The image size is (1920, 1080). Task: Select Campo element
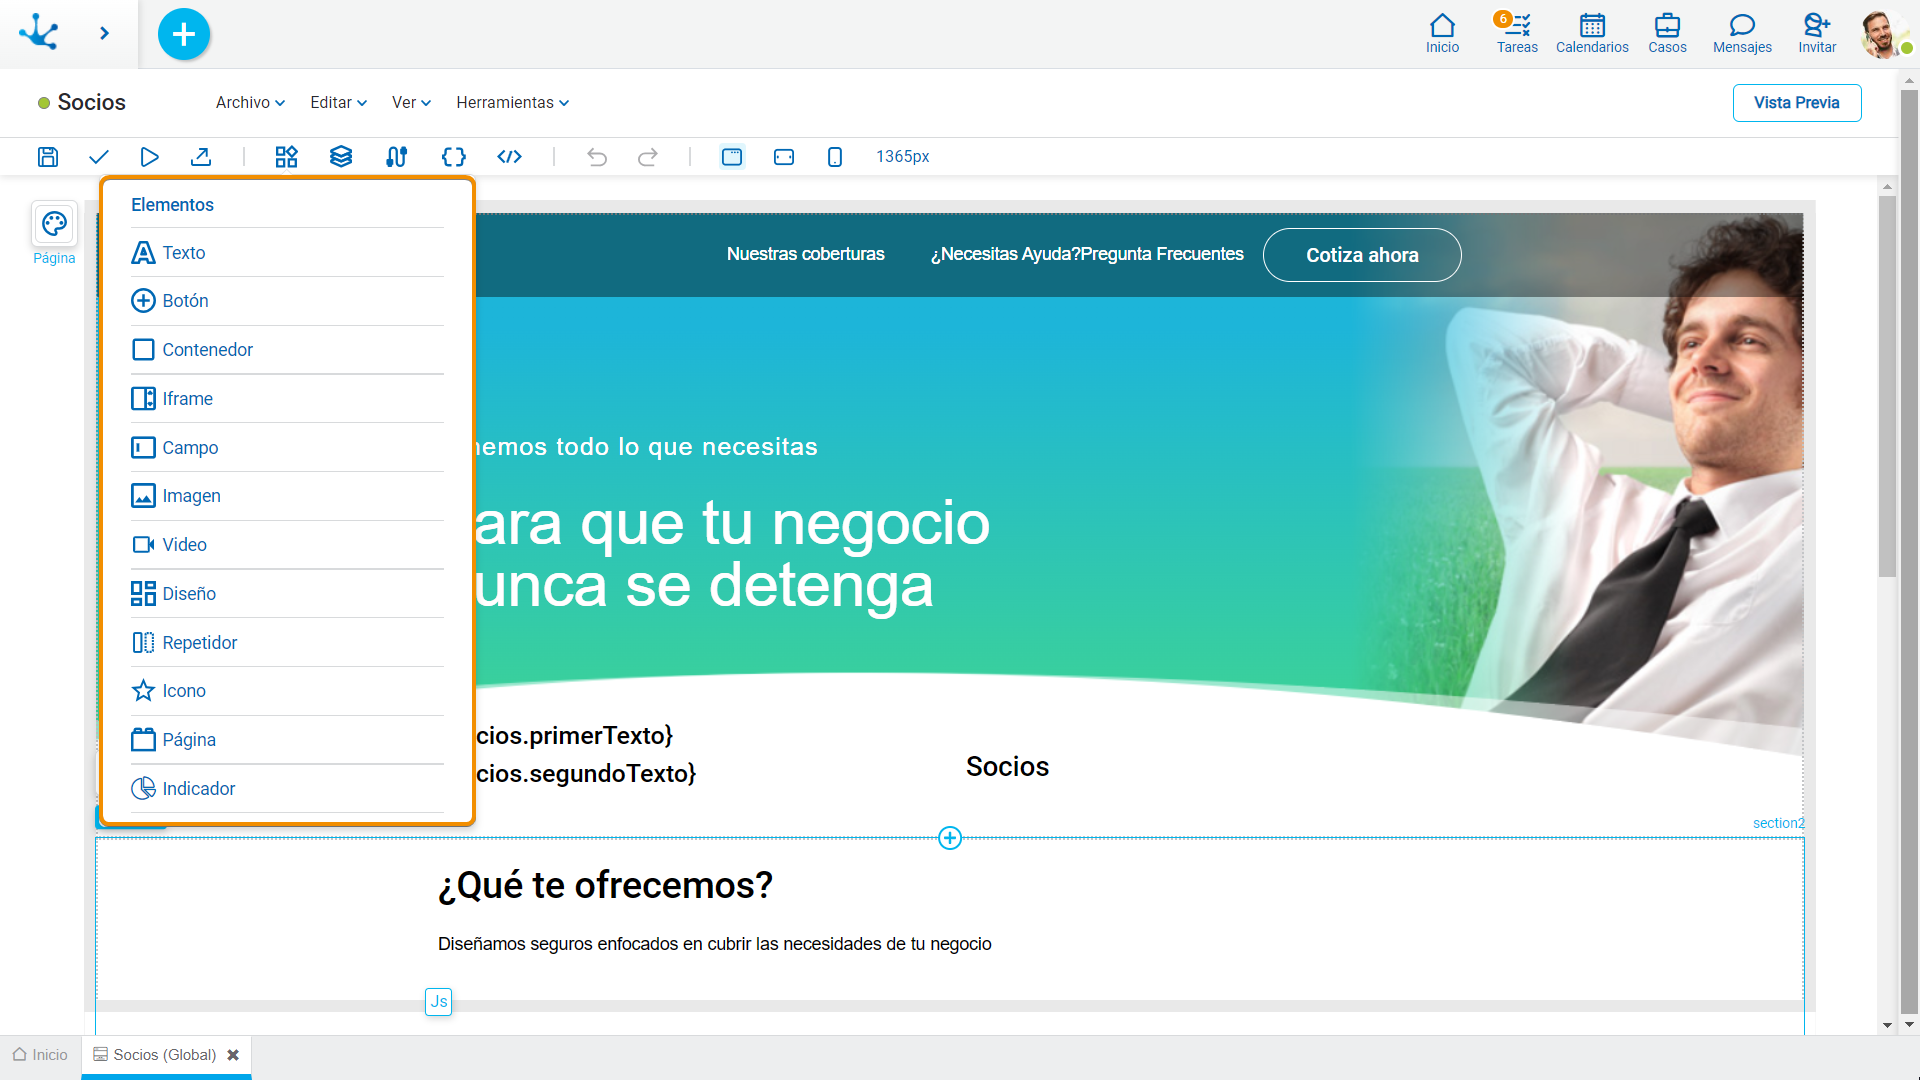(x=287, y=447)
